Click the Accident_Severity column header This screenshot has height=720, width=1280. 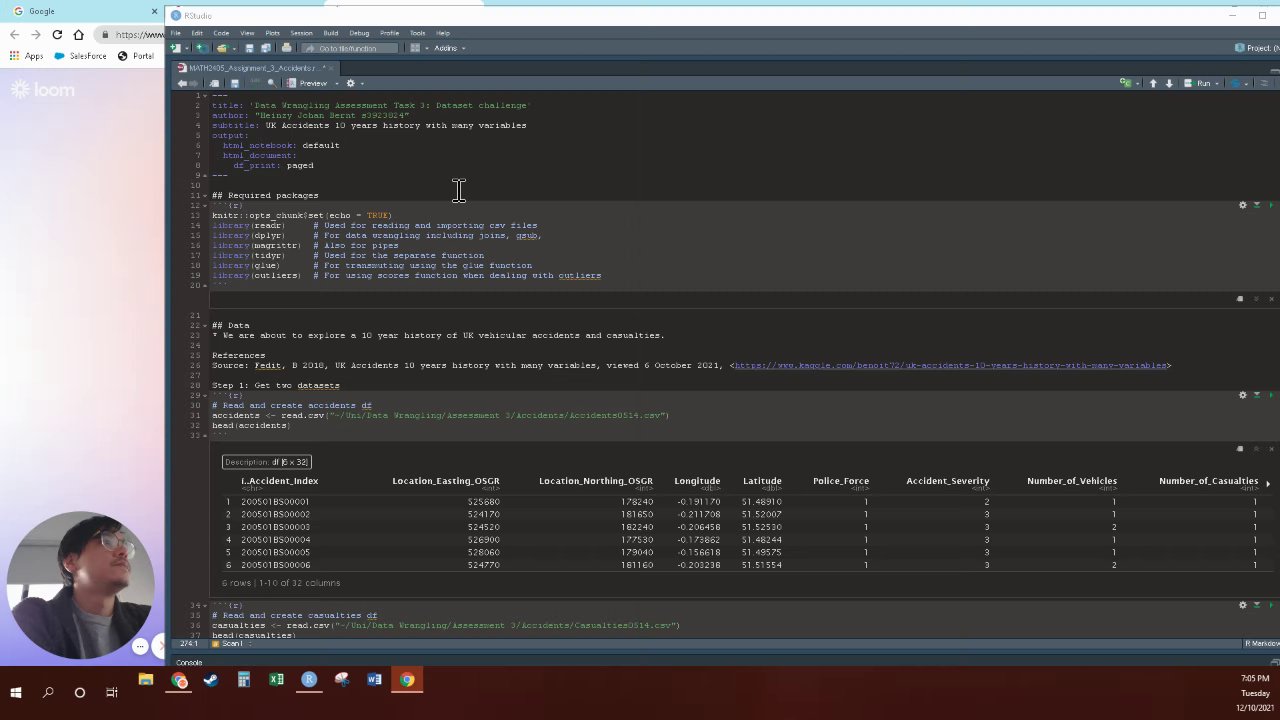[947, 481]
